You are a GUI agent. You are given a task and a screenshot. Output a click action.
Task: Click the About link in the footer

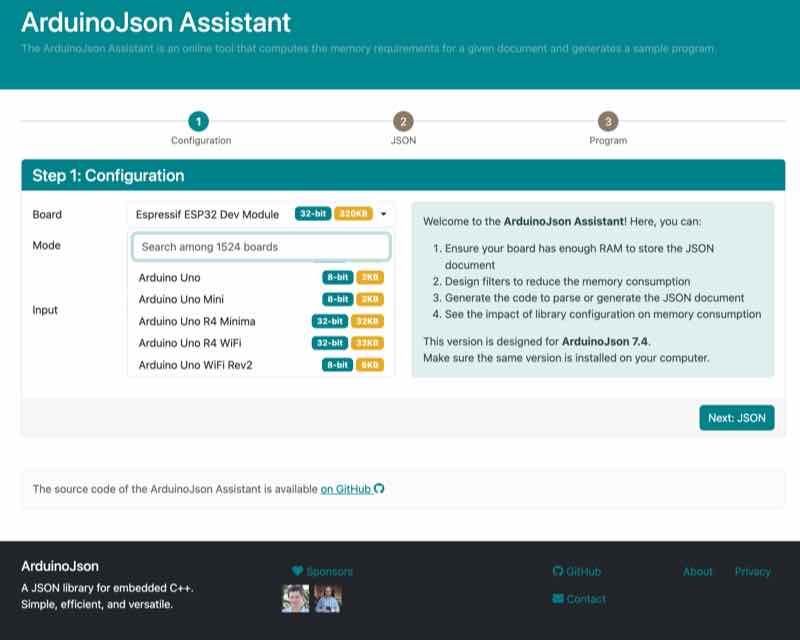(697, 571)
